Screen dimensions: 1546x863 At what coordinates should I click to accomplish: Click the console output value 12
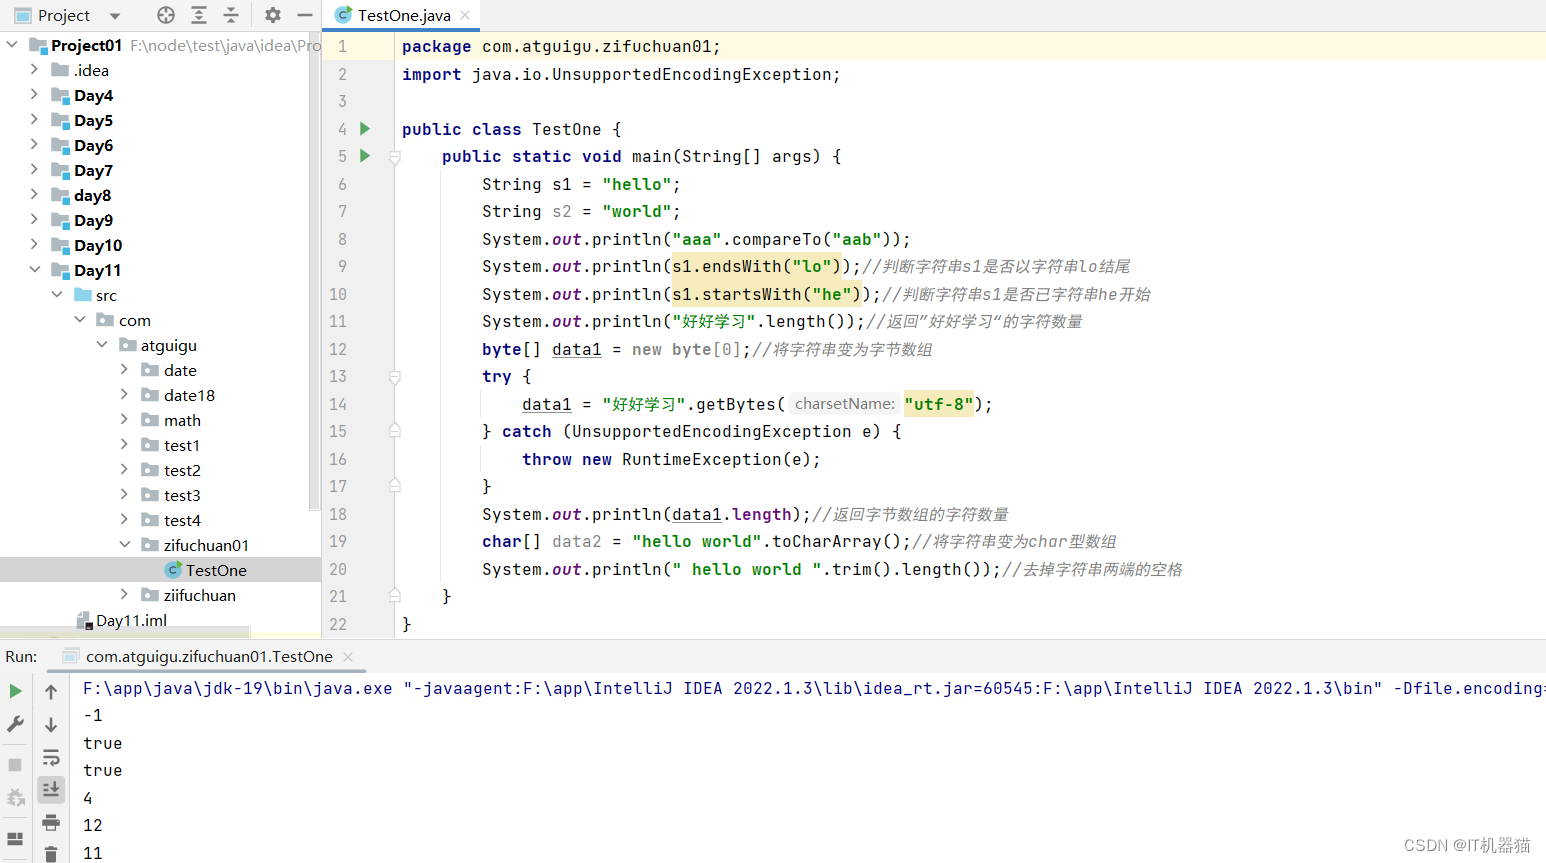tap(93, 825)
